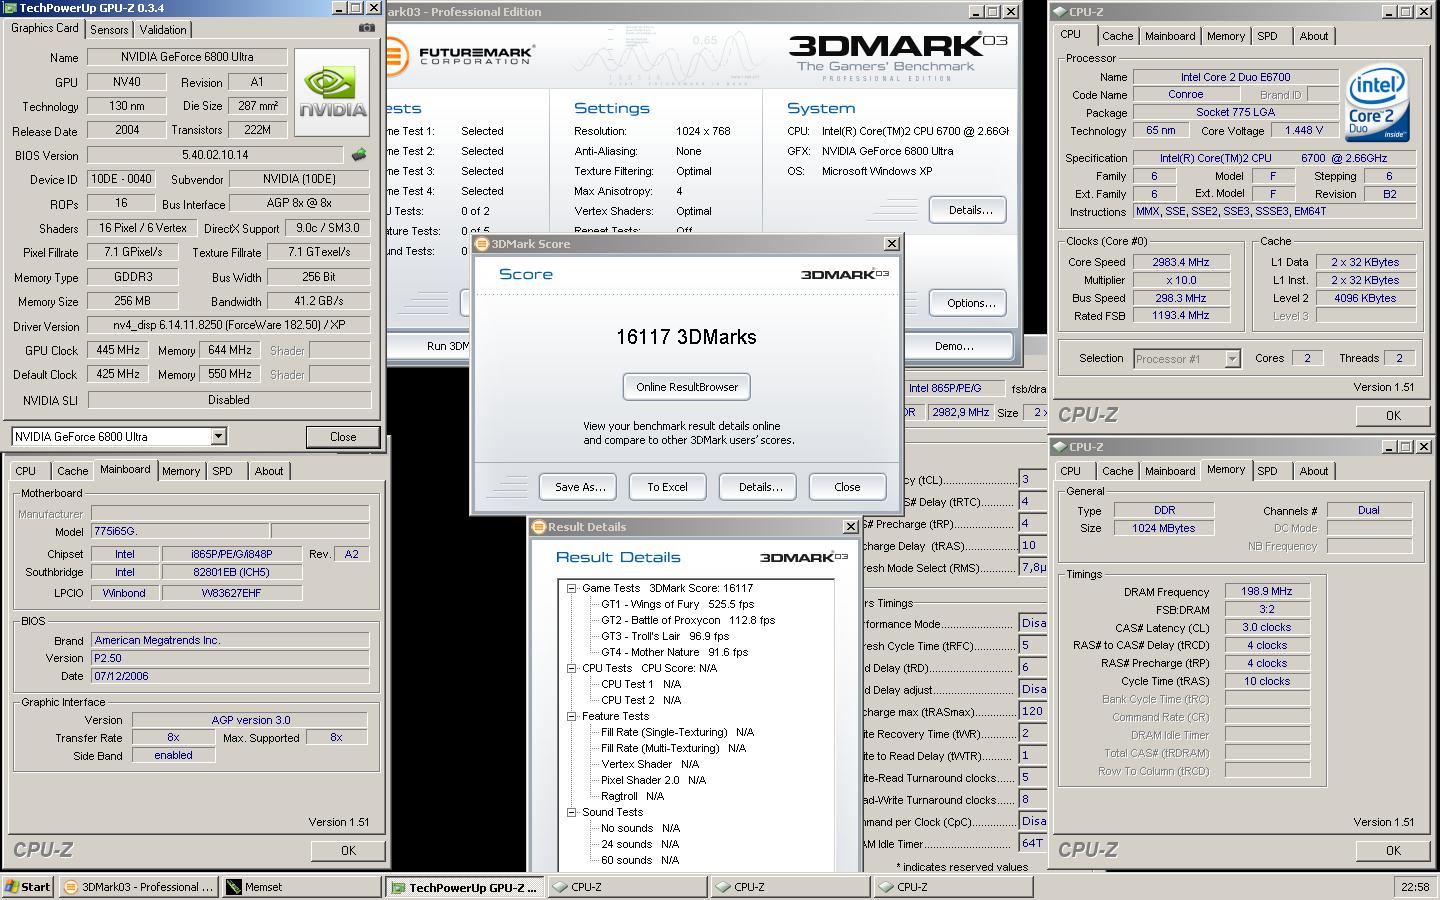The image size is (1440, 900).
Task: Collapse the Feature Tests tree node
Action: 572,716
